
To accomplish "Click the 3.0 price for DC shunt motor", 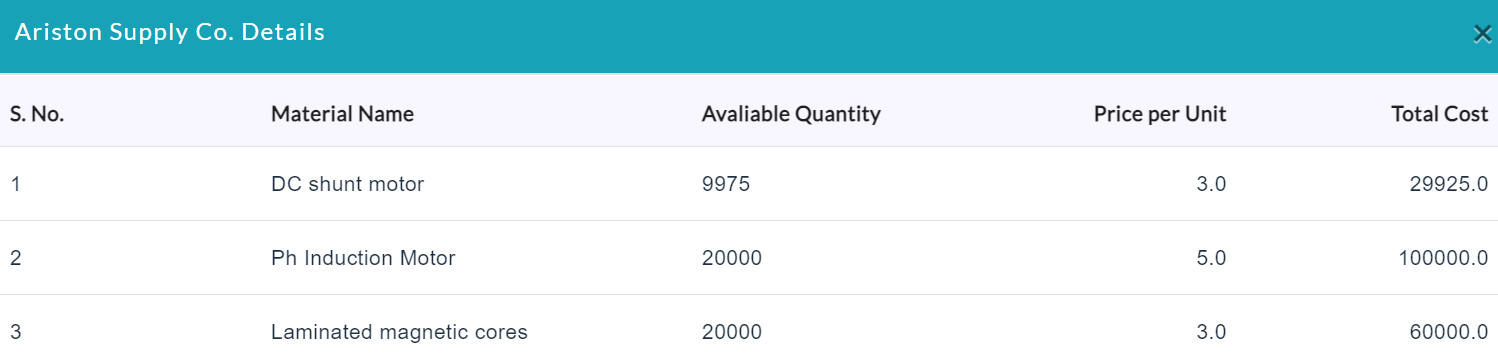I will (x=1211, y=184).
